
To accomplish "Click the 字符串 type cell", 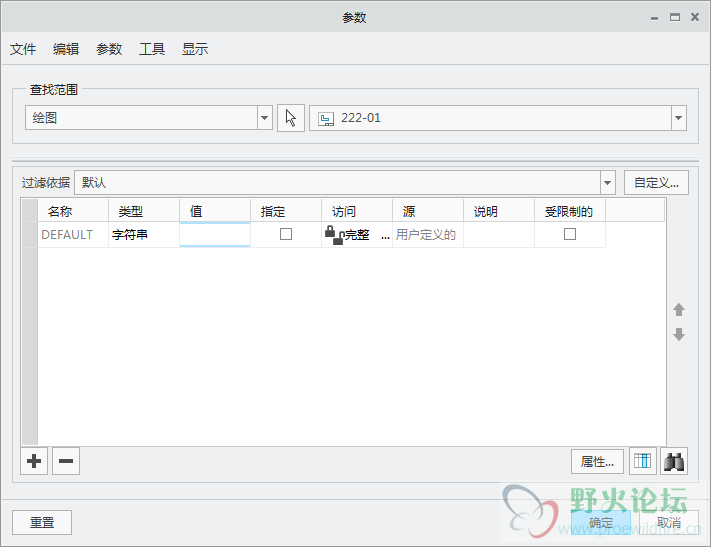I will [144, 234].
